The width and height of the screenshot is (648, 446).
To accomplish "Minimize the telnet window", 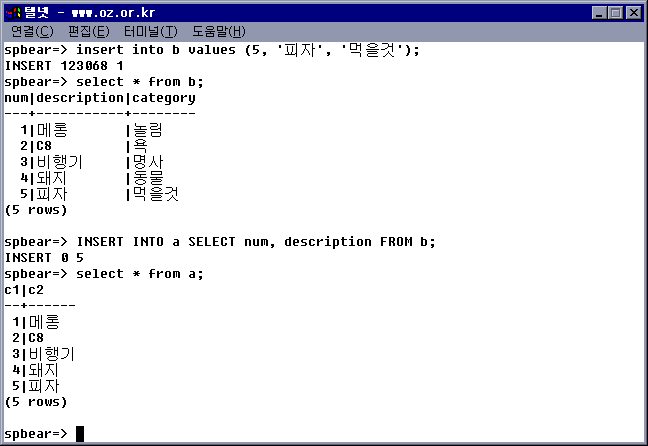I will tap(599, 13).
